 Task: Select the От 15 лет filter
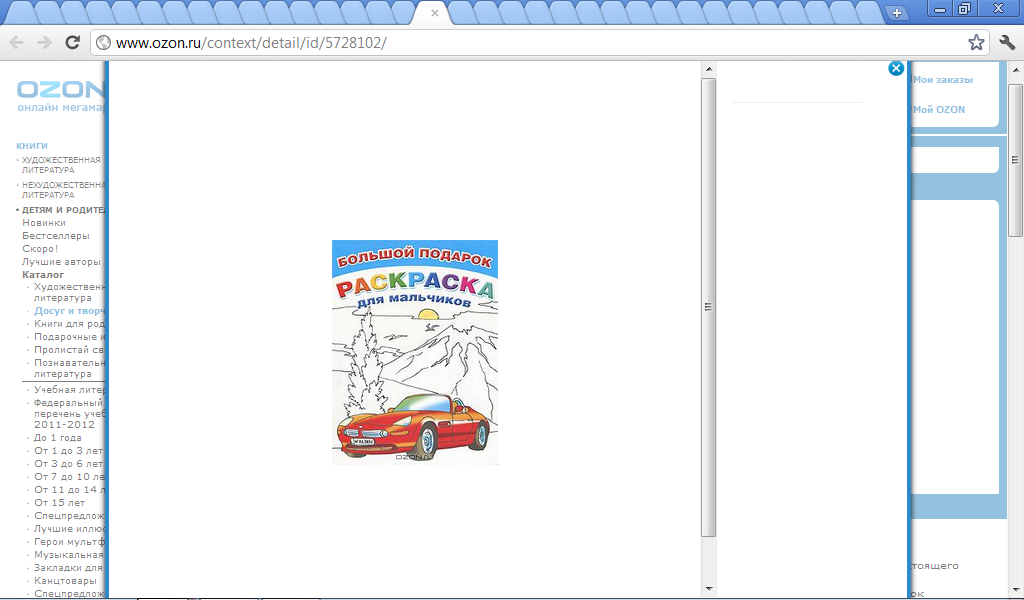(x=59, y=503)
